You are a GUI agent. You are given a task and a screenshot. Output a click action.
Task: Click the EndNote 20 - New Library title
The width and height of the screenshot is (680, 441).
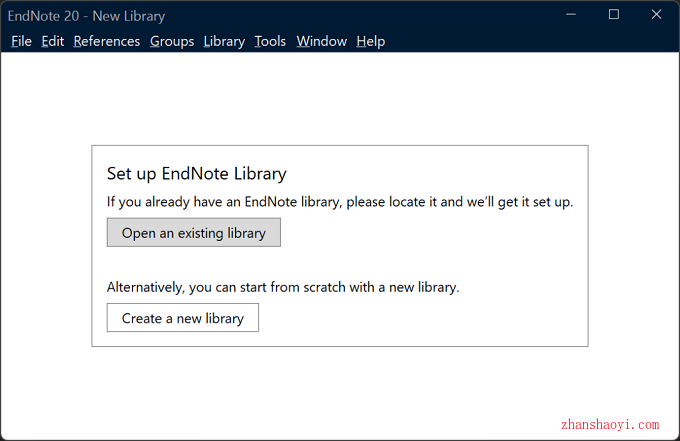86,16
